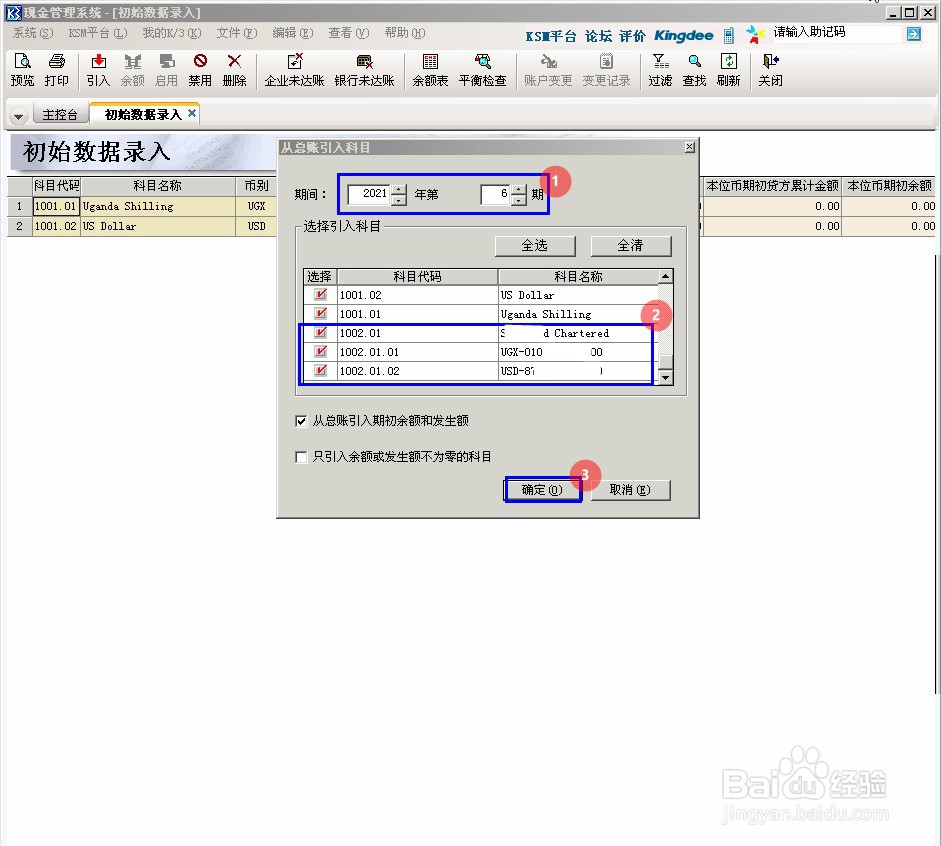Select cell 1001.01 in main table
941x846 pixels.
click(56, 206)
